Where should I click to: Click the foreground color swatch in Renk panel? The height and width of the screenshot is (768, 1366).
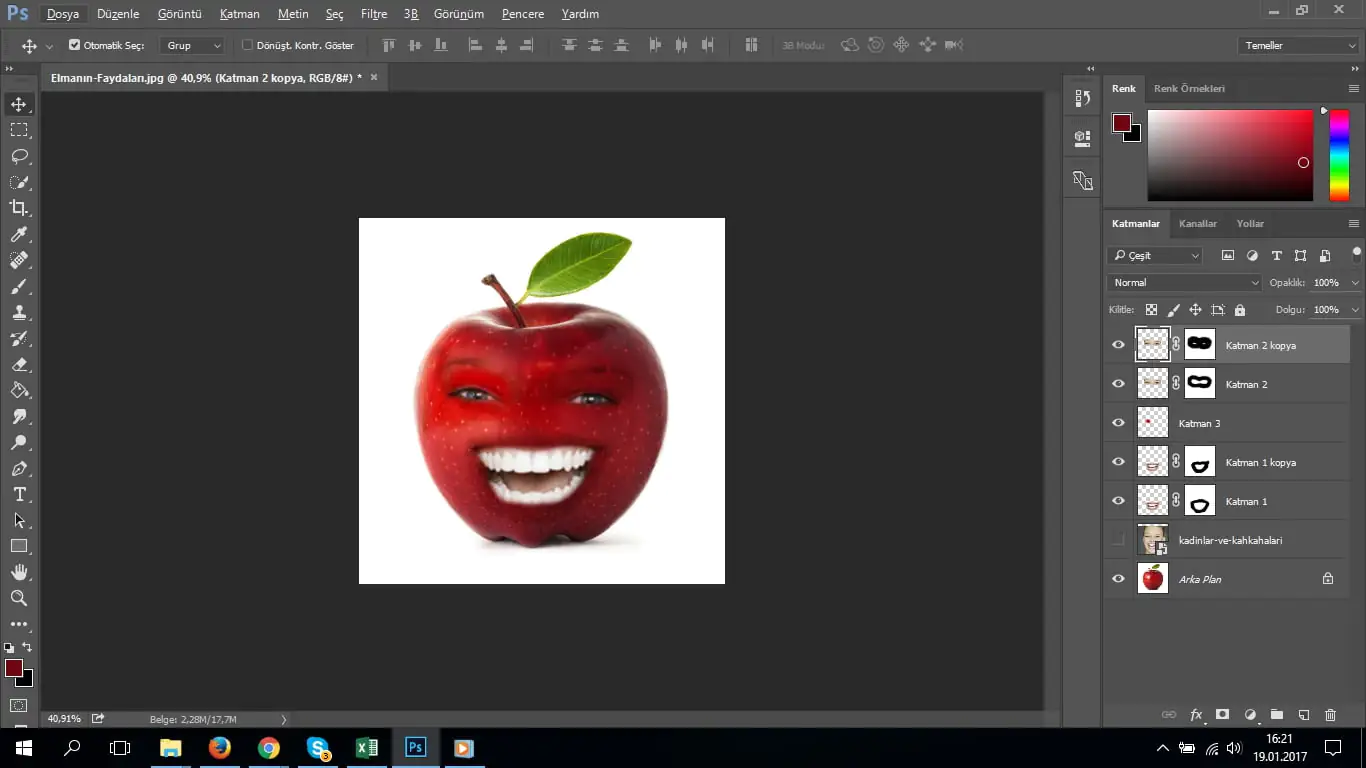(1122, 123)
